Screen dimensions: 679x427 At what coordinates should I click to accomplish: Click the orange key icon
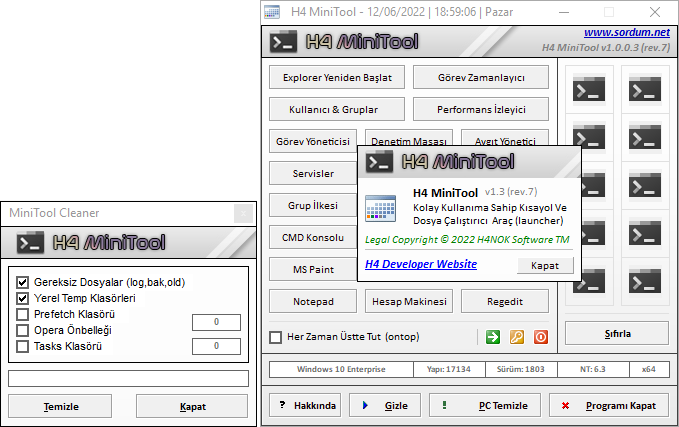[517, 336]
